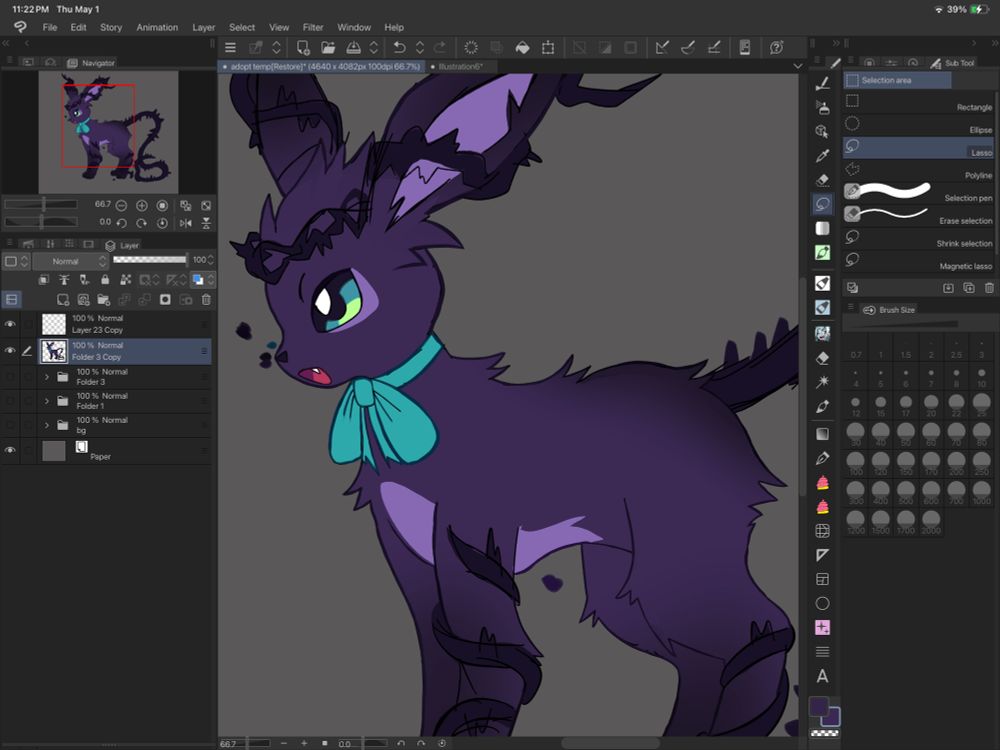Expand the bg layer folder
This screenshot has height=750, width=1000.
pos(47,425)
